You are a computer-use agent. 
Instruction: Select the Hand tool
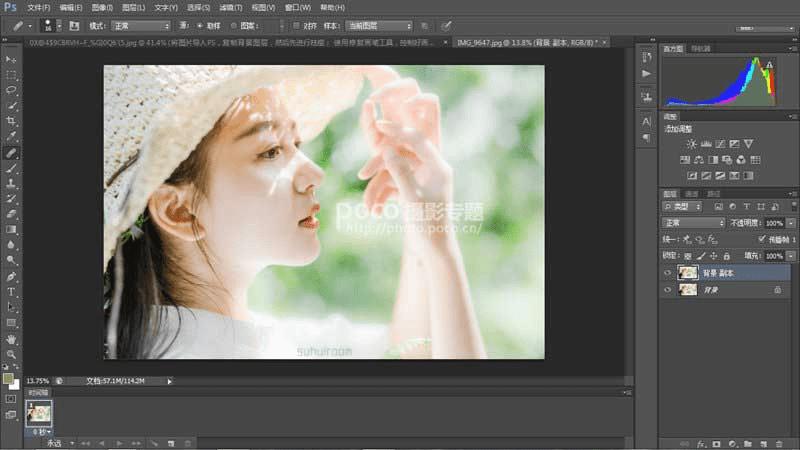point(11,339)
